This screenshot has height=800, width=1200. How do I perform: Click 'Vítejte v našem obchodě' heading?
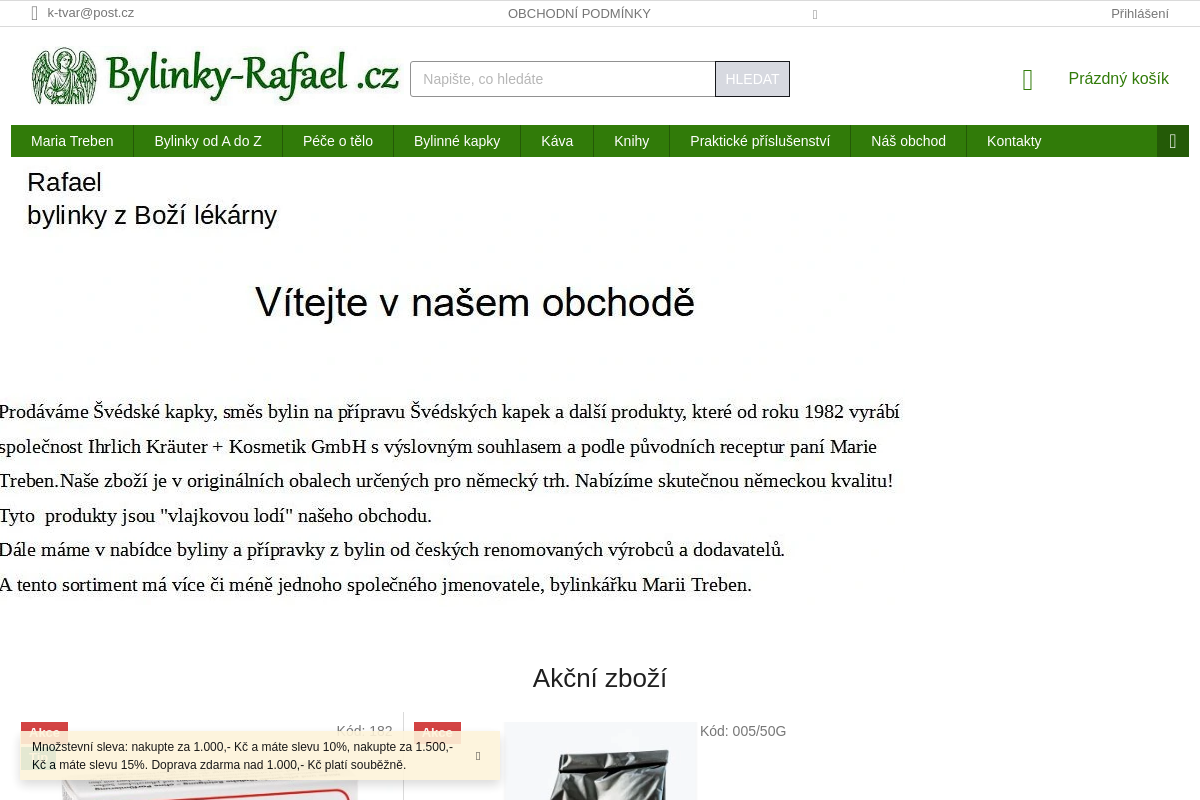coord(475,302)
